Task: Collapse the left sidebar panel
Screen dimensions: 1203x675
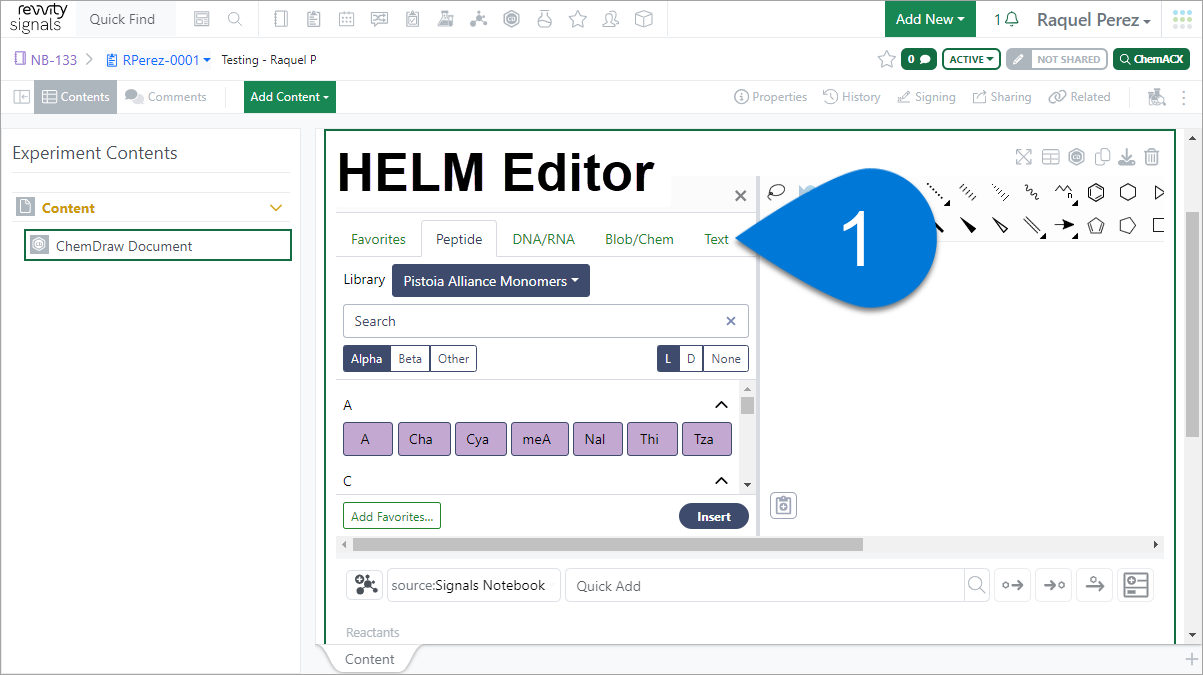Action: pos(21,97)
